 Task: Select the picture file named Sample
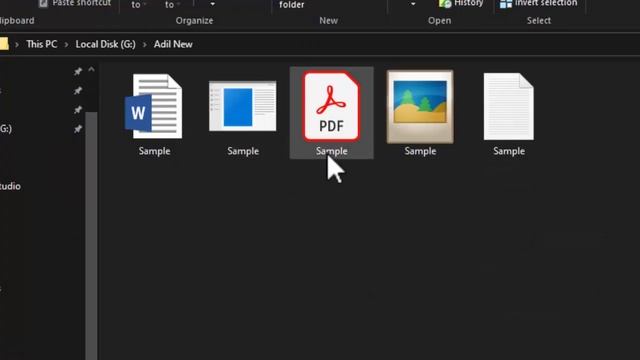click(420, 113)
